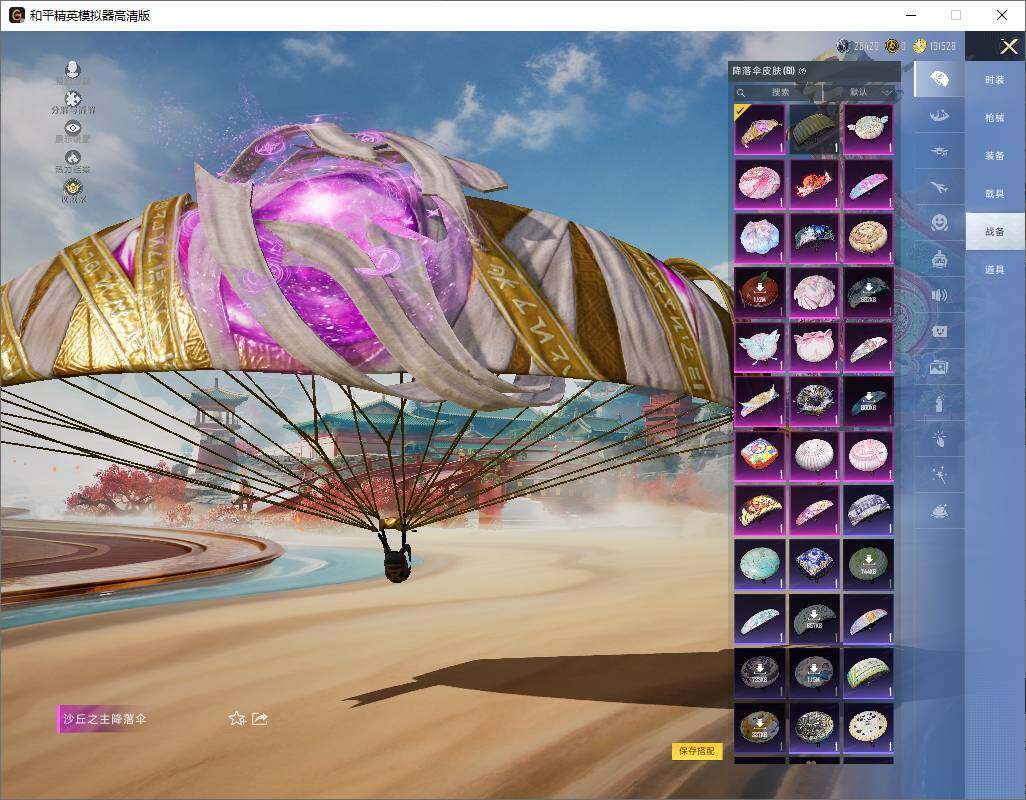Toggle the eye display-settings icon
This screenshot has width=1026, height=800.
pyautogui.click(x=73, y=128)
